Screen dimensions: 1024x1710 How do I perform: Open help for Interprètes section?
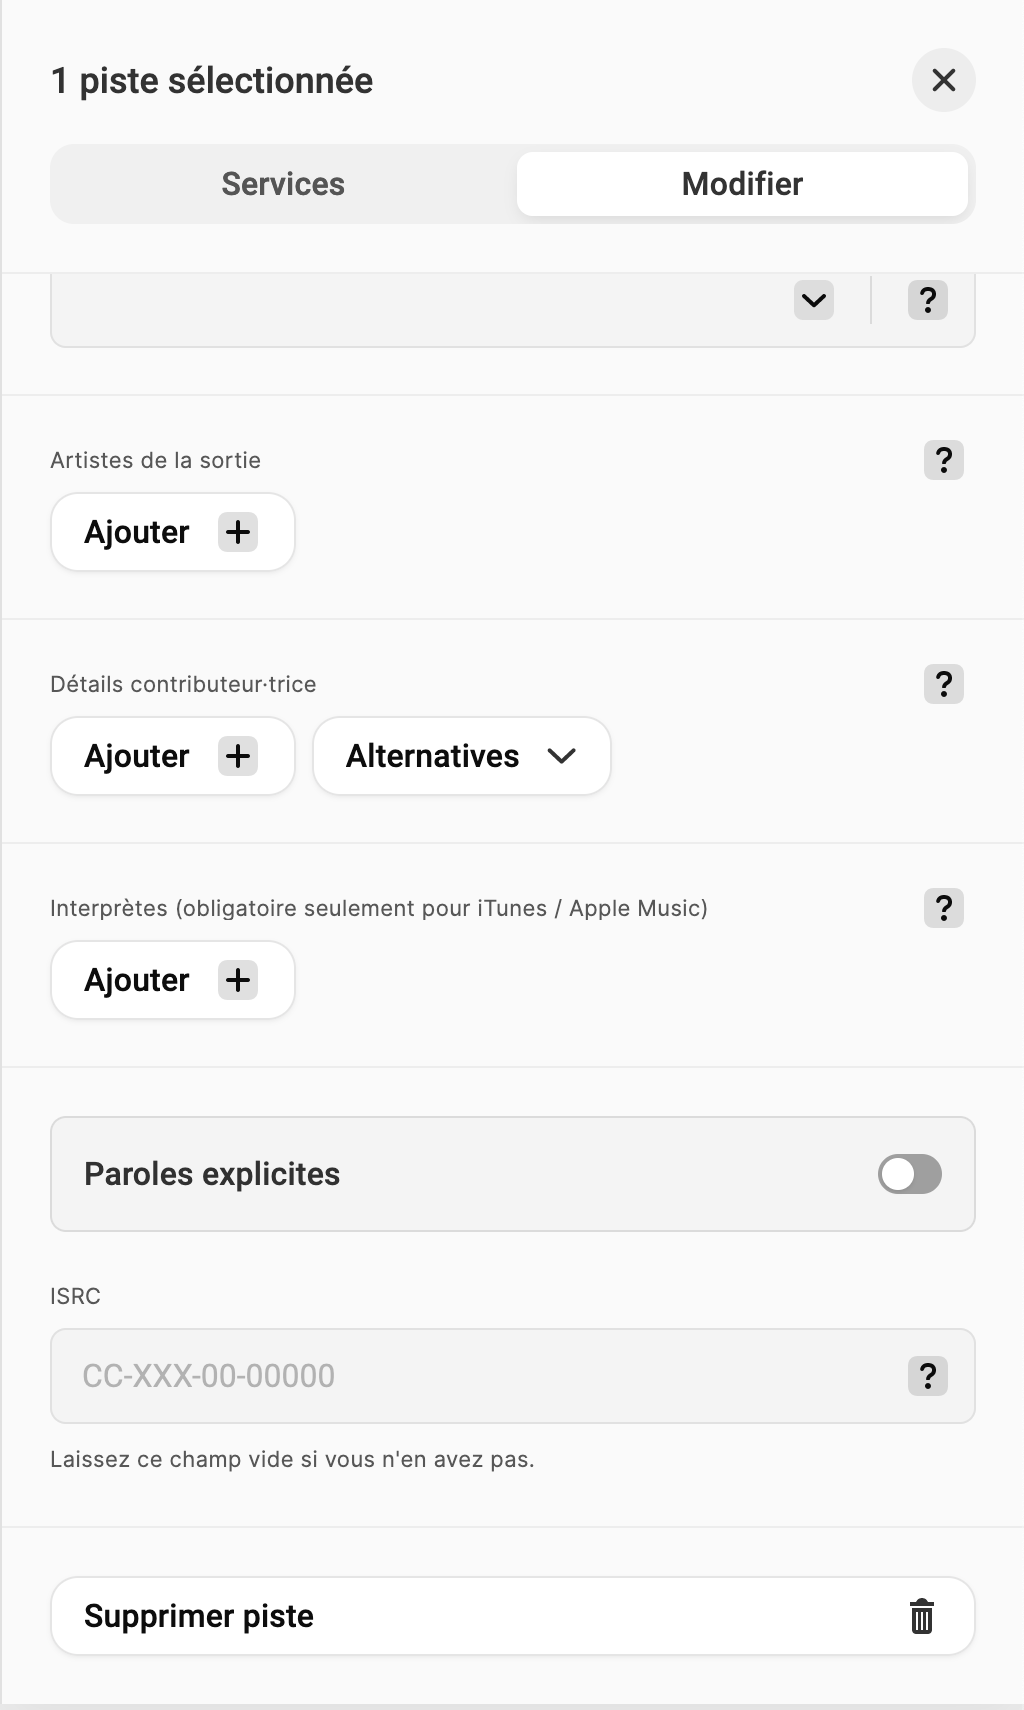(943, 908)
